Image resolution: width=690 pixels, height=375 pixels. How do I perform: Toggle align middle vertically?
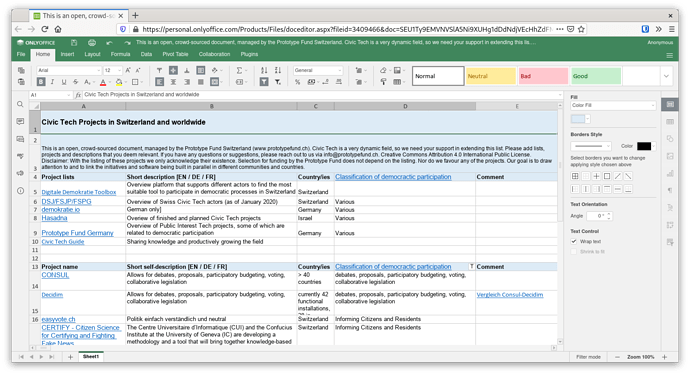173,70
